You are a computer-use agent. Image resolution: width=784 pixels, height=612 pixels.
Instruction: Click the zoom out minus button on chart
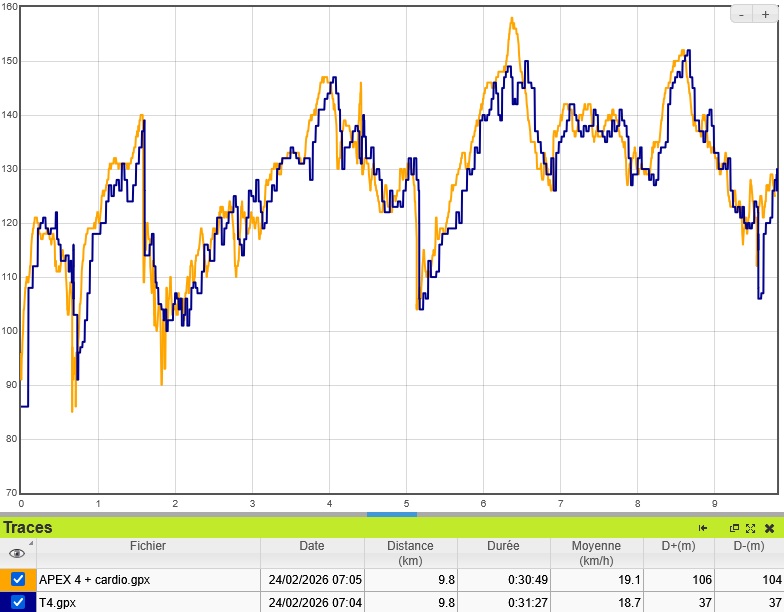click(741, 14)
